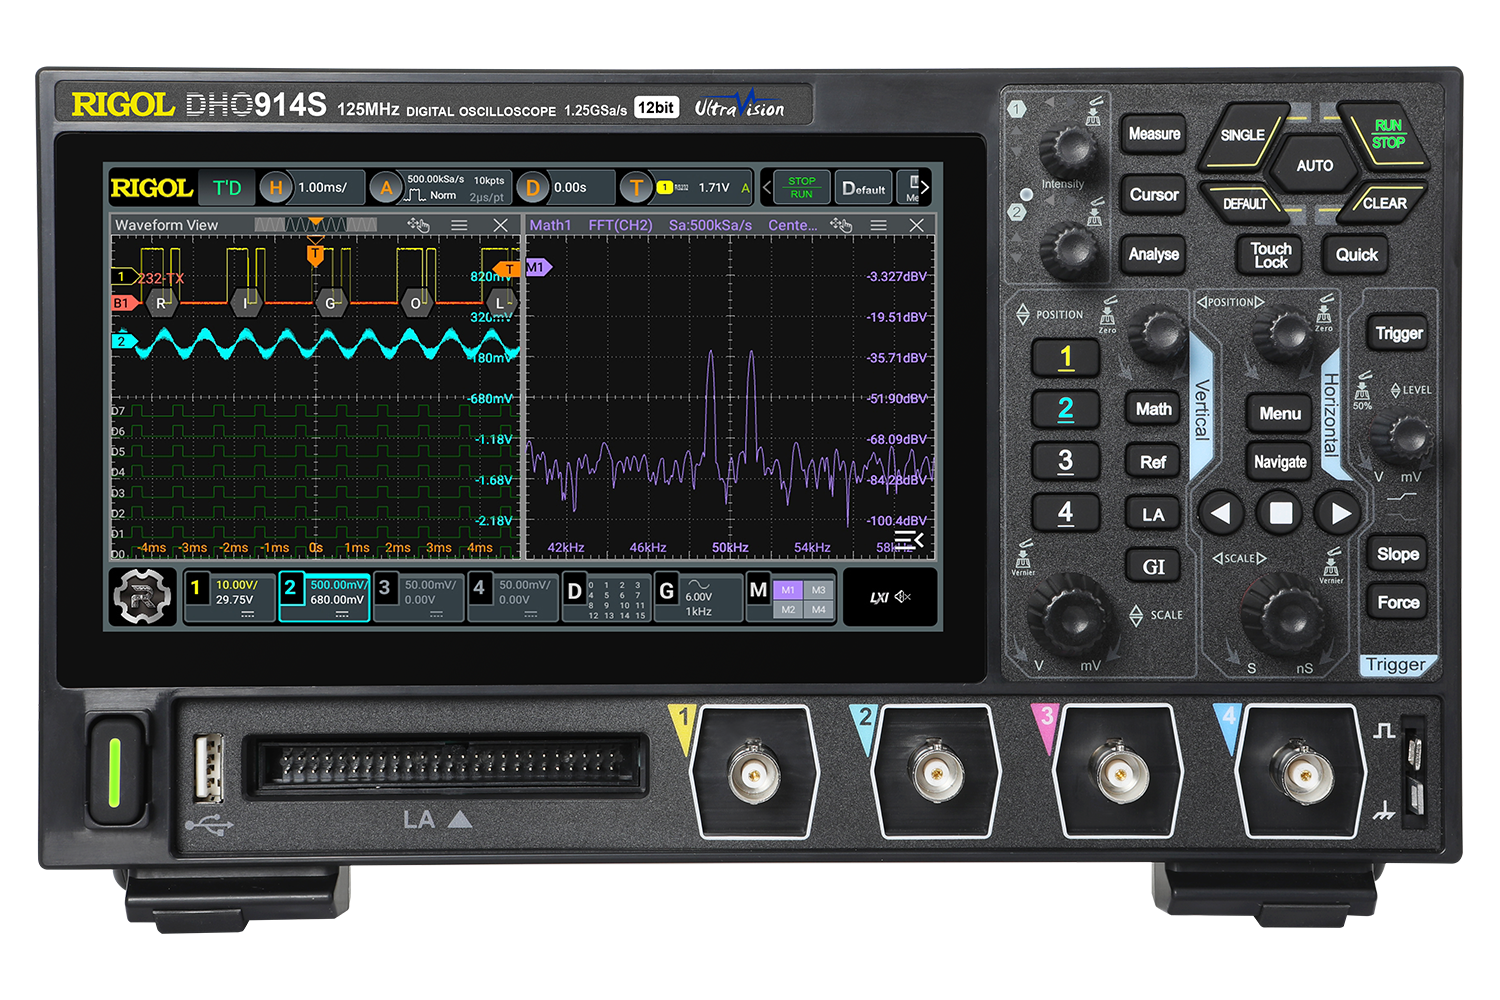Toggle math channel M4 on screen
The height and width of the screenshot is (1000, 1500).
819,609
